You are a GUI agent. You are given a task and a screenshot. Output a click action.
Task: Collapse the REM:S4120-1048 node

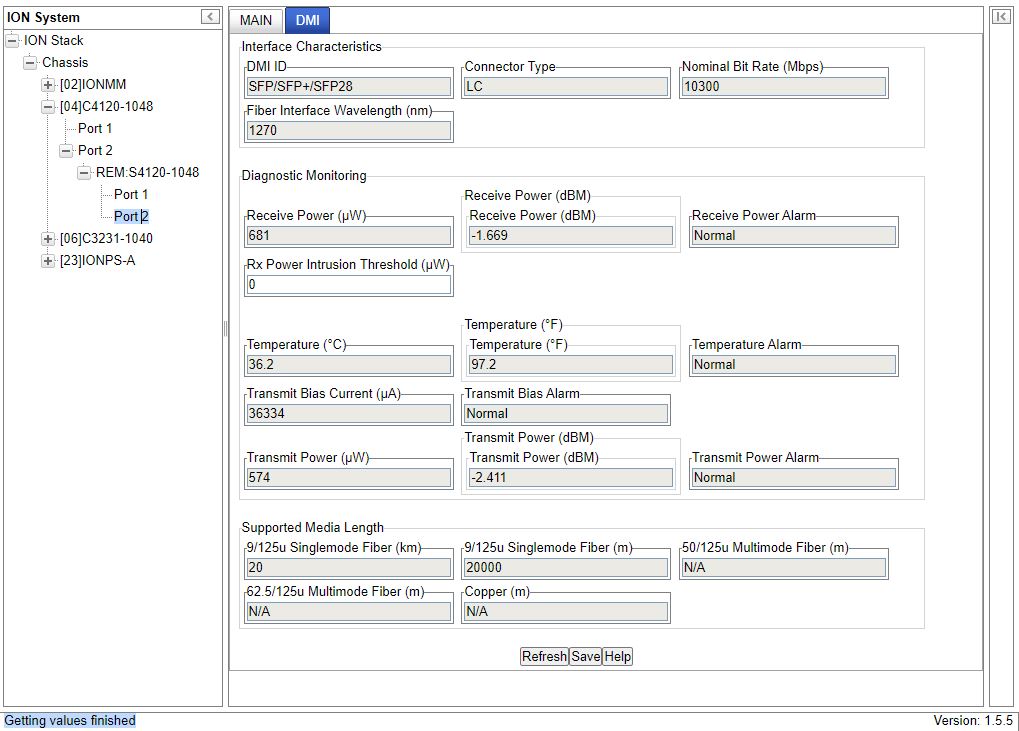[x=84, y=173]
